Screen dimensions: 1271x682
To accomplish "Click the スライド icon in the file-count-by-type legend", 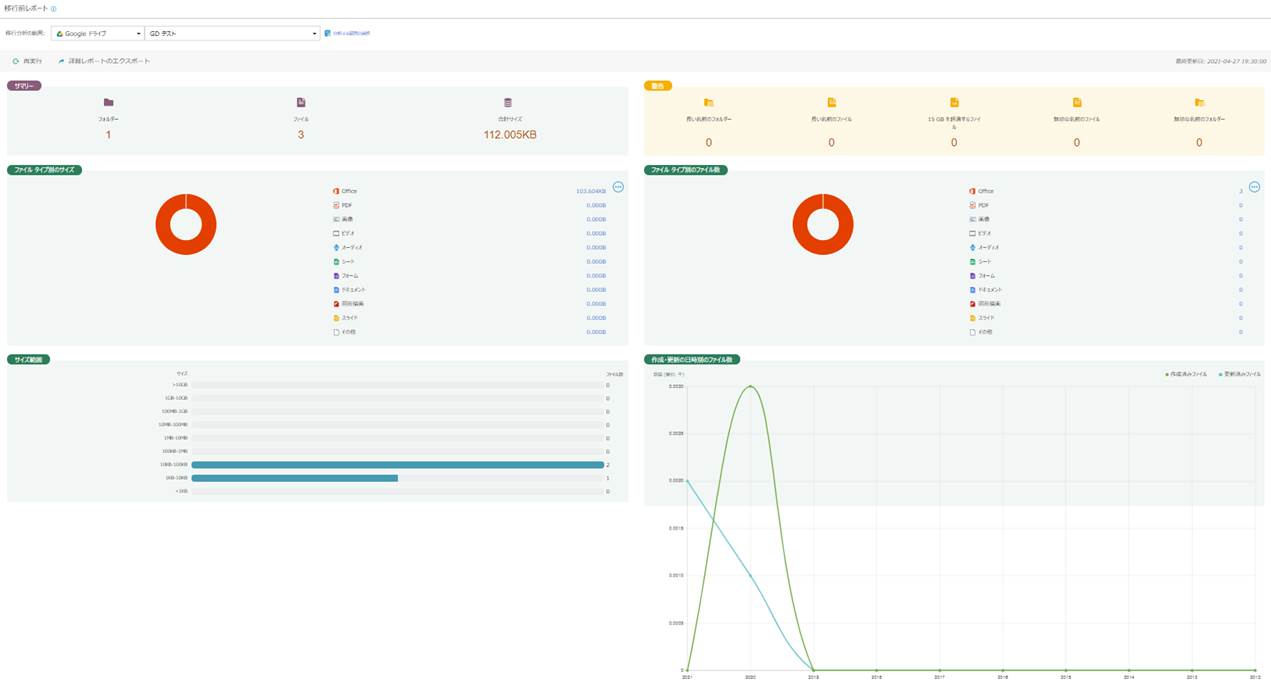I will [x=972, y=317].
